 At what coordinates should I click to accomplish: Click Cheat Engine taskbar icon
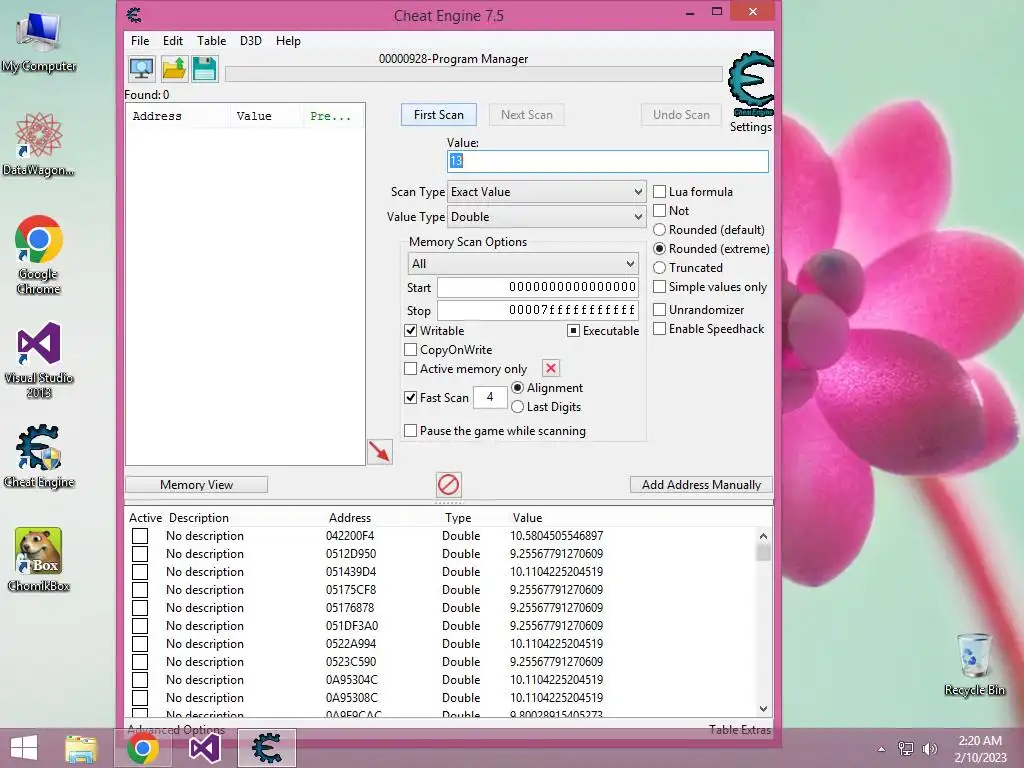(x=266, y=748)
